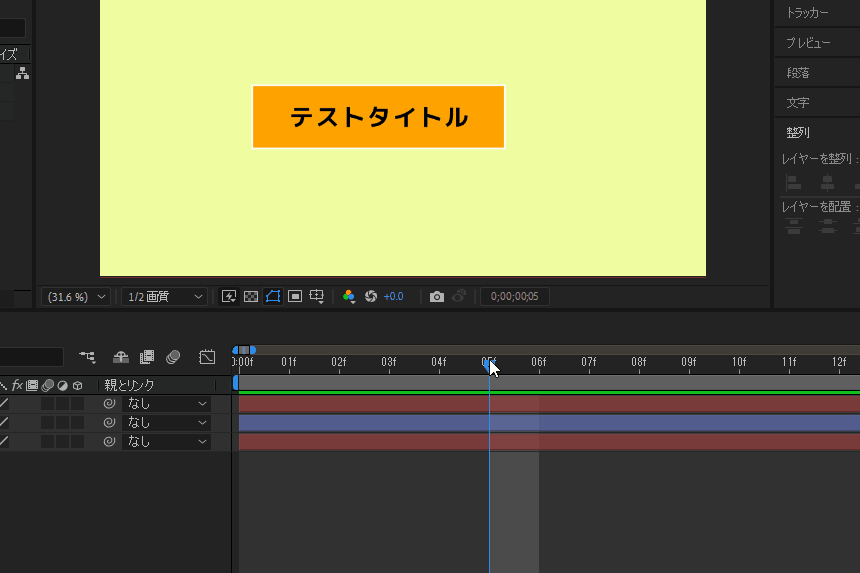Viewport: 860px width, 573px height.
Task: Open the show channel color menu
Action: click(349, 297)
